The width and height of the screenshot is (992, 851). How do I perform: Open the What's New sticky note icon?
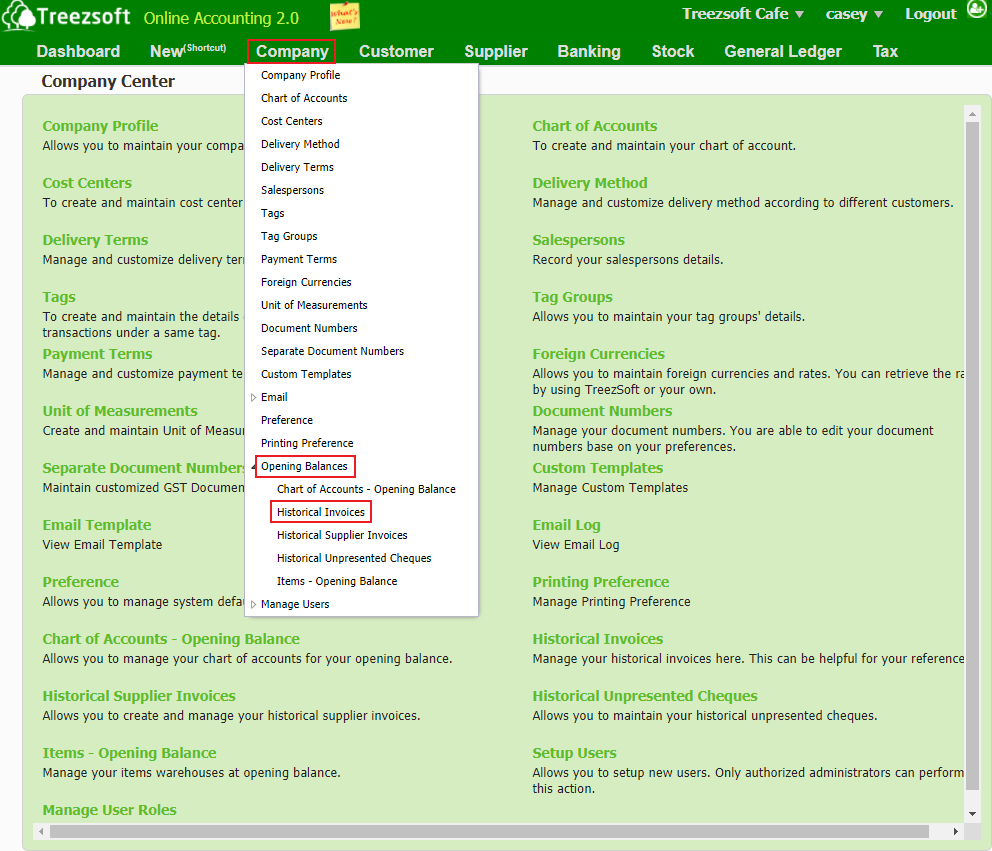pyautogui.click(x=344, y=16)
